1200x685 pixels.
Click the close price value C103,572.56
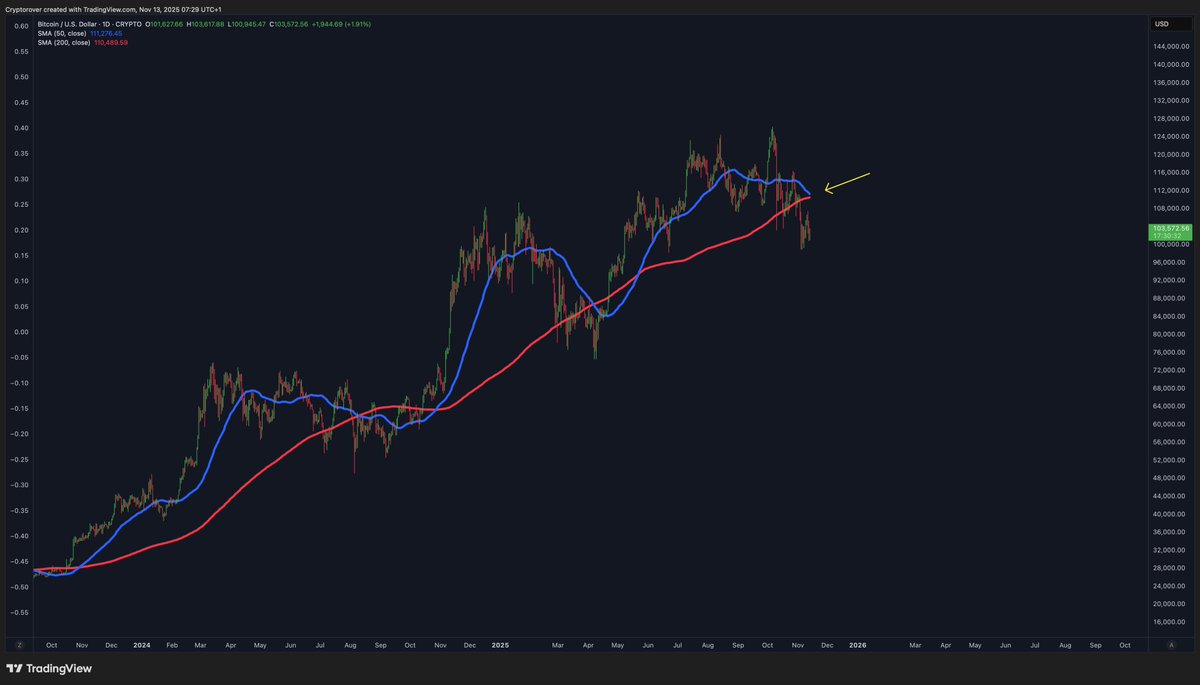(x=290, y=23)
